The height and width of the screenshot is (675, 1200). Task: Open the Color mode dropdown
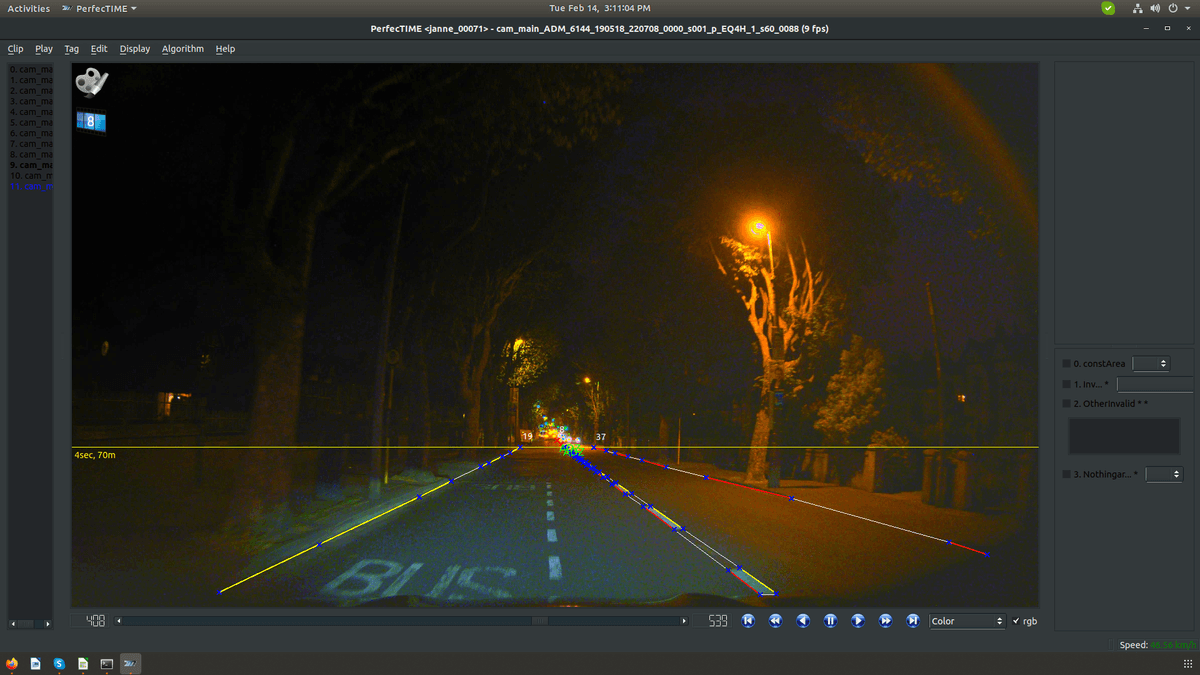click(x=967, y=621)
